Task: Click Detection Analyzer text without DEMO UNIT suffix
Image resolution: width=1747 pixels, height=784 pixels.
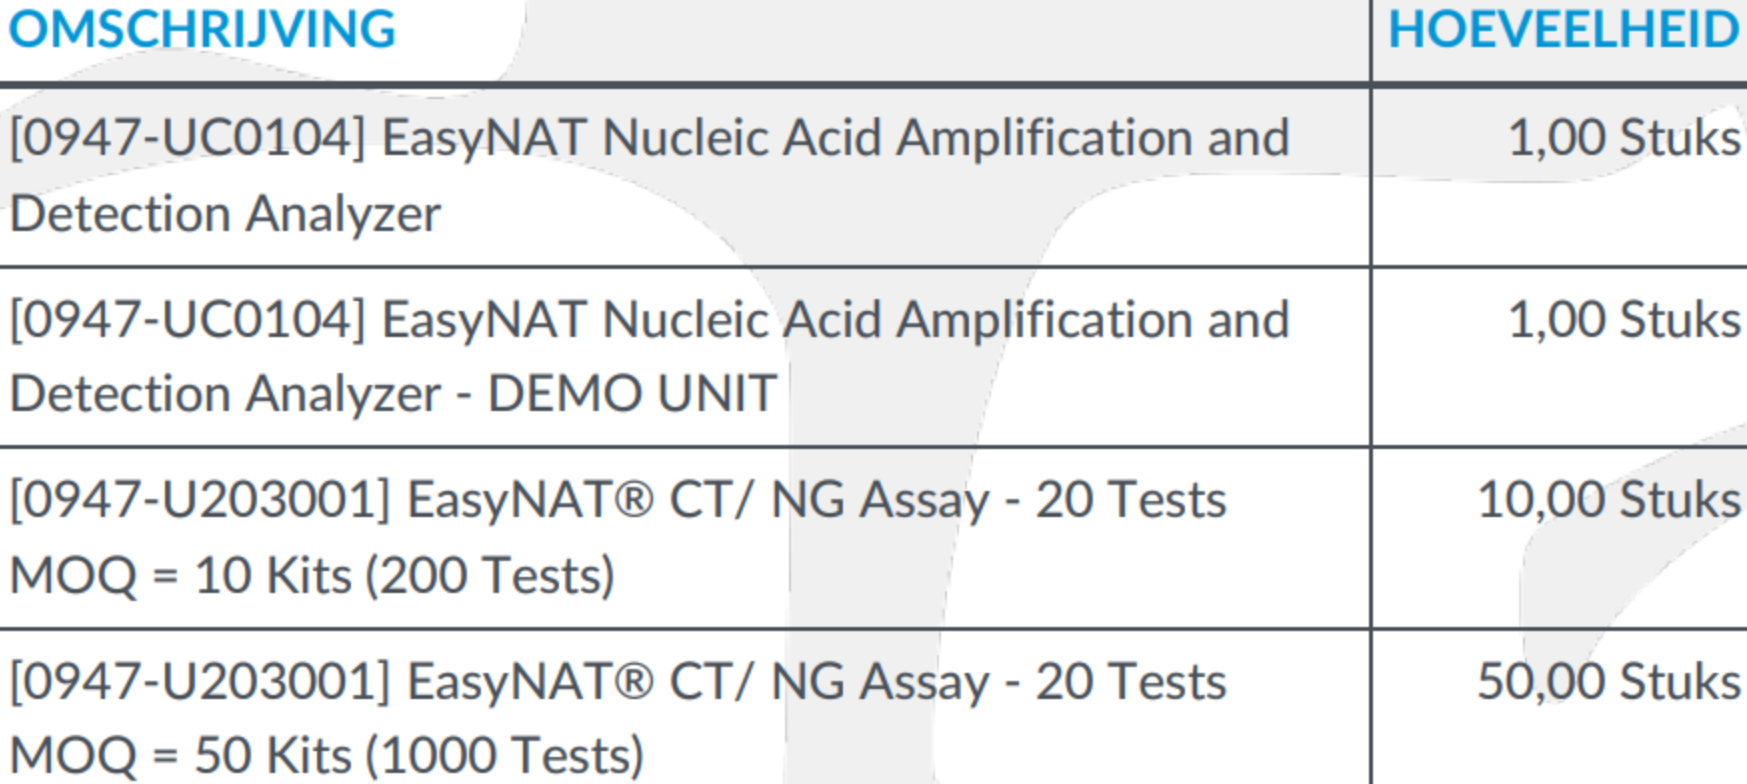Action: [x=225, y=213]
